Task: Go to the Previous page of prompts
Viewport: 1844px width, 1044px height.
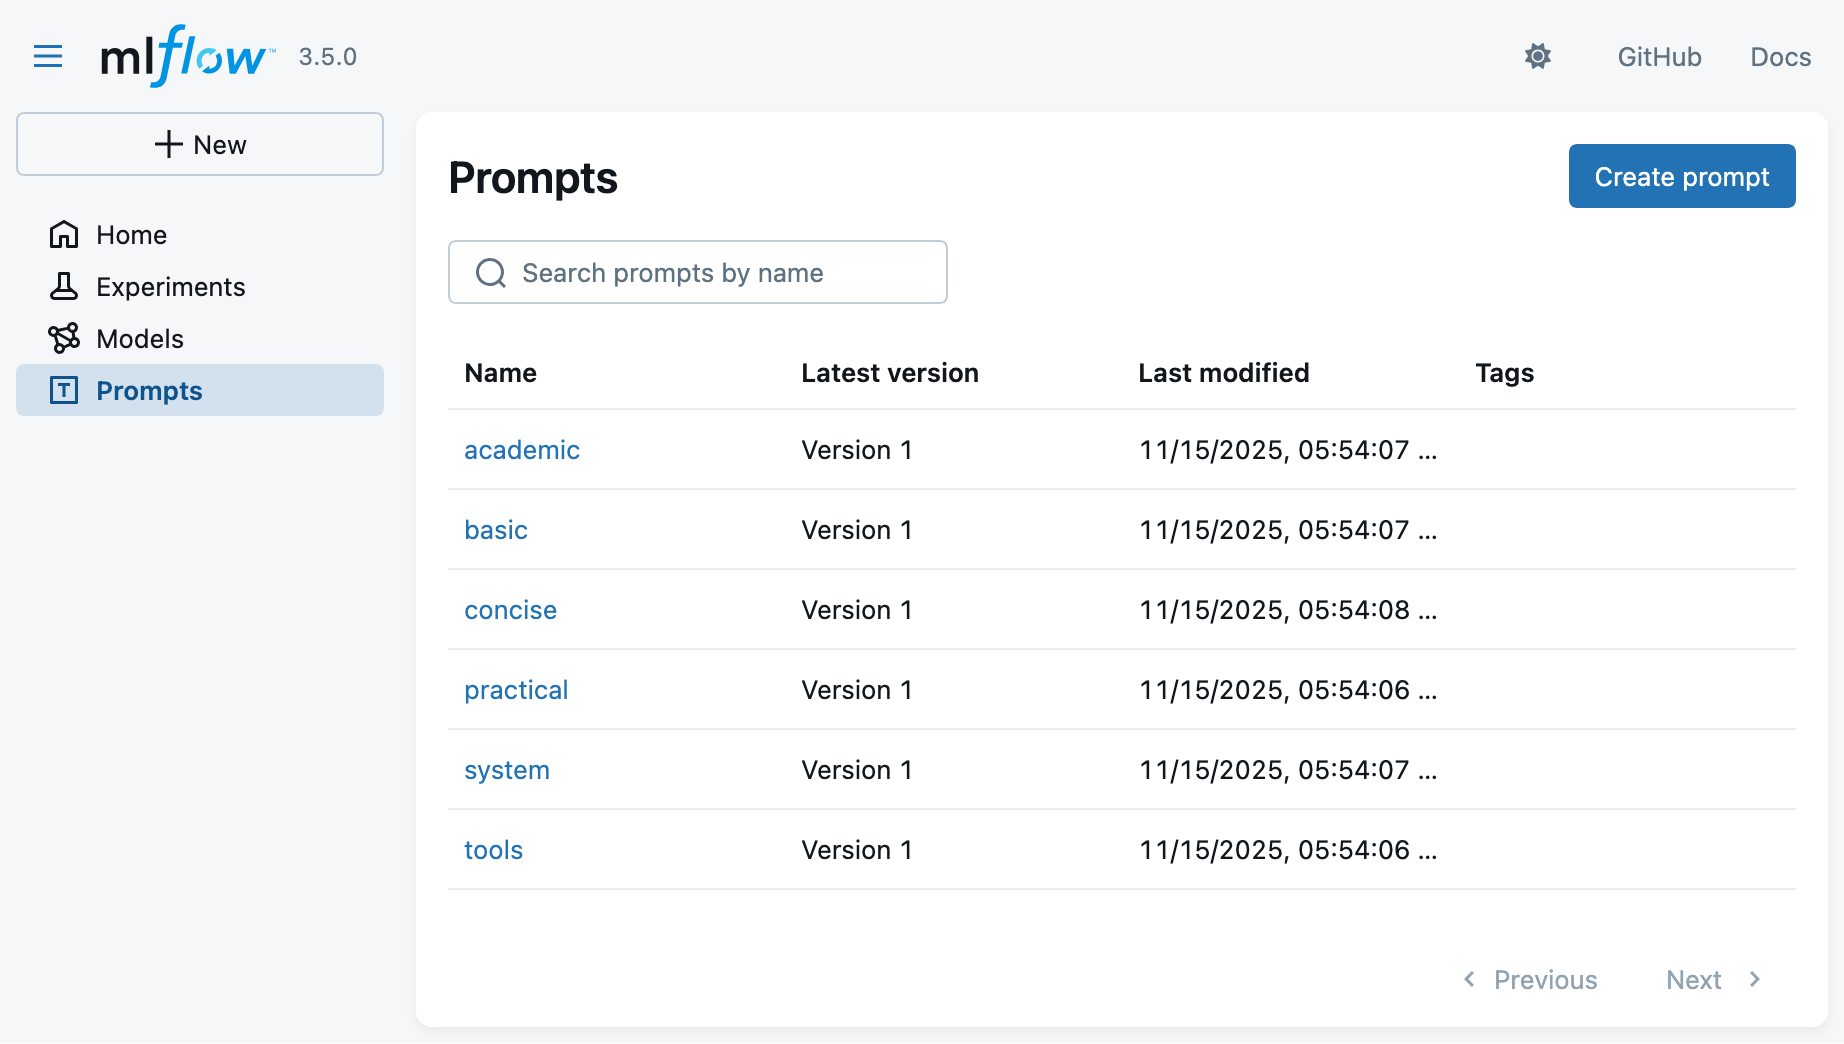Action: click(1530, 980)
